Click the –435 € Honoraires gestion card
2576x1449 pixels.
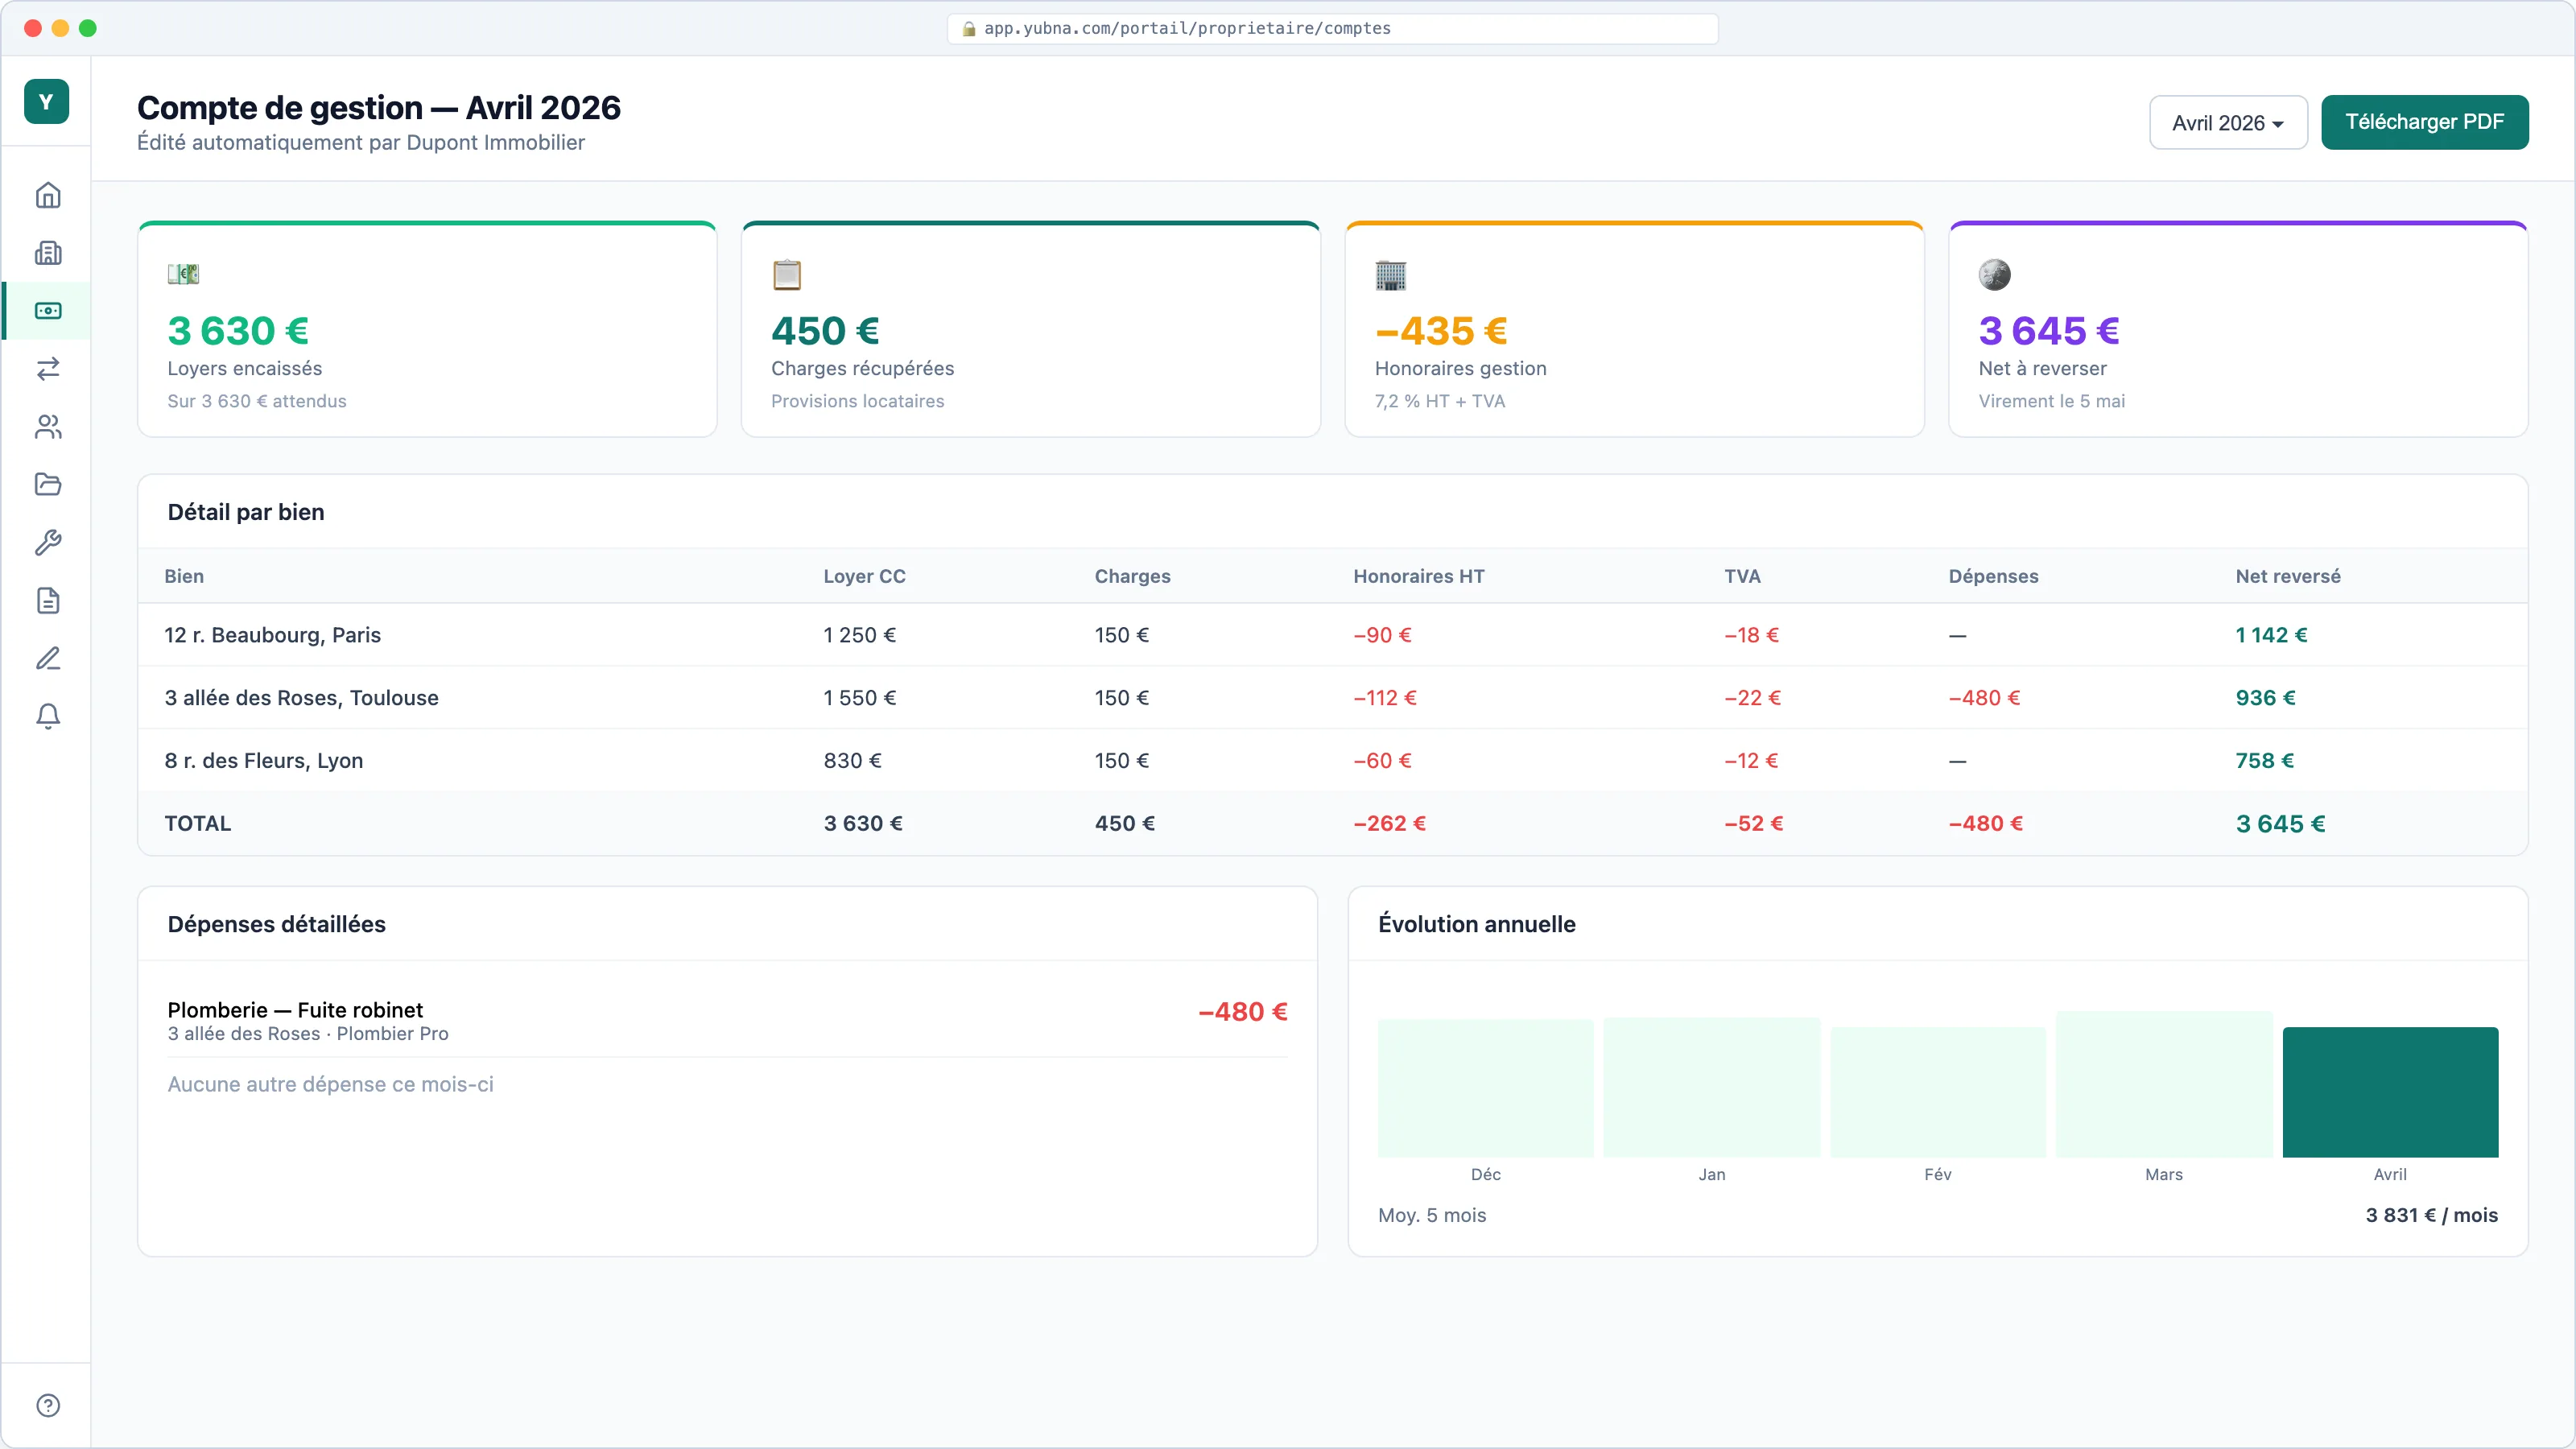pos(1634,329)
